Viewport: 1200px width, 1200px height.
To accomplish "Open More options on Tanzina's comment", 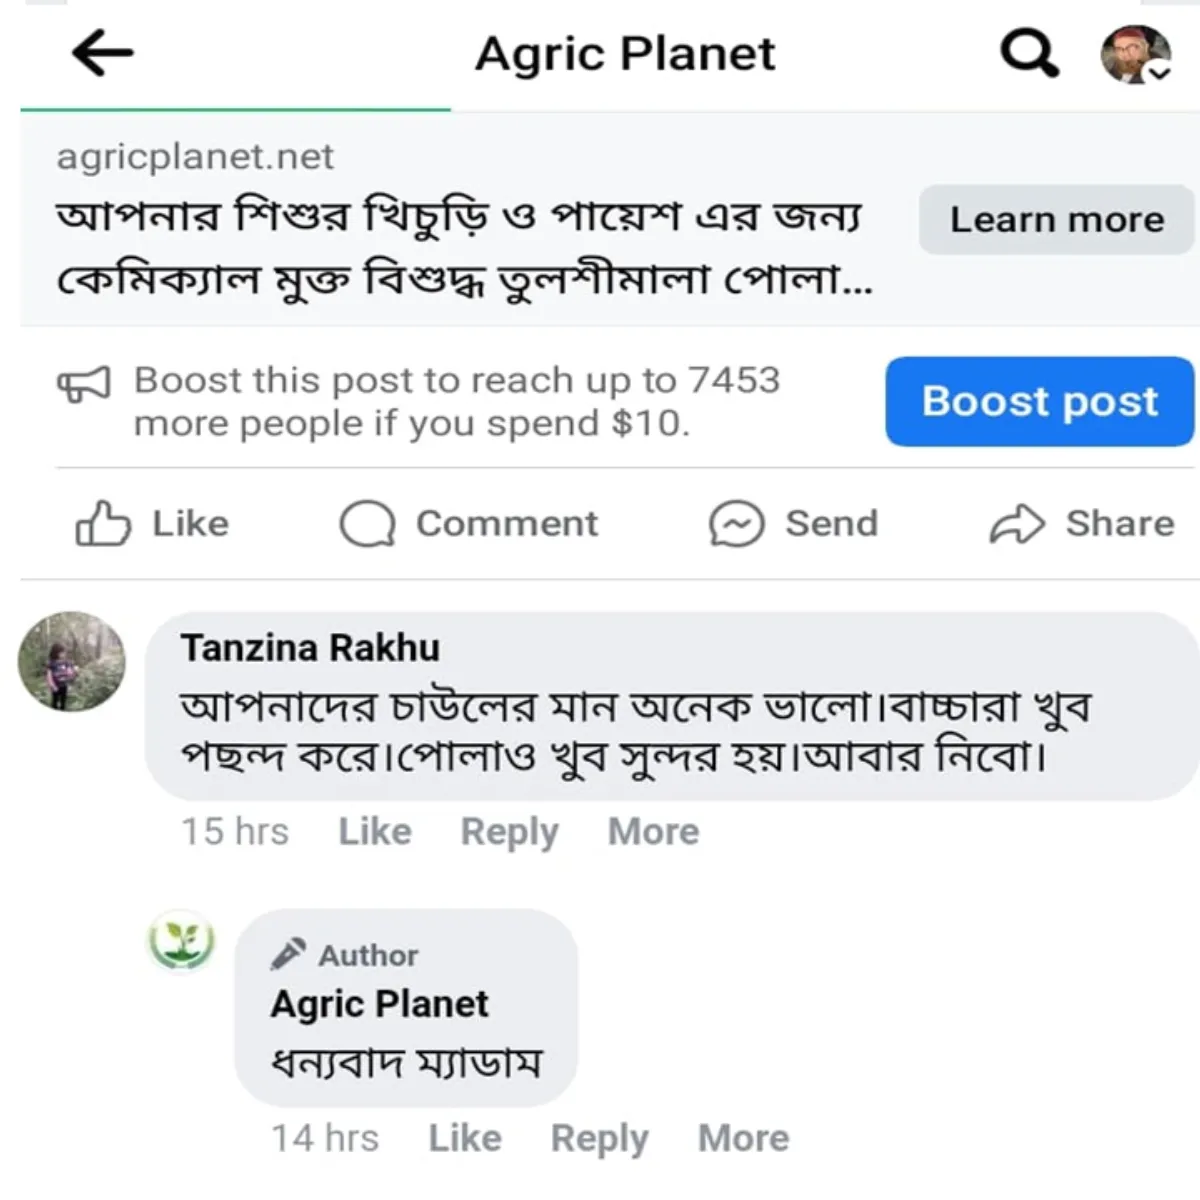I will pyautogui.click(x=654, y=831).
